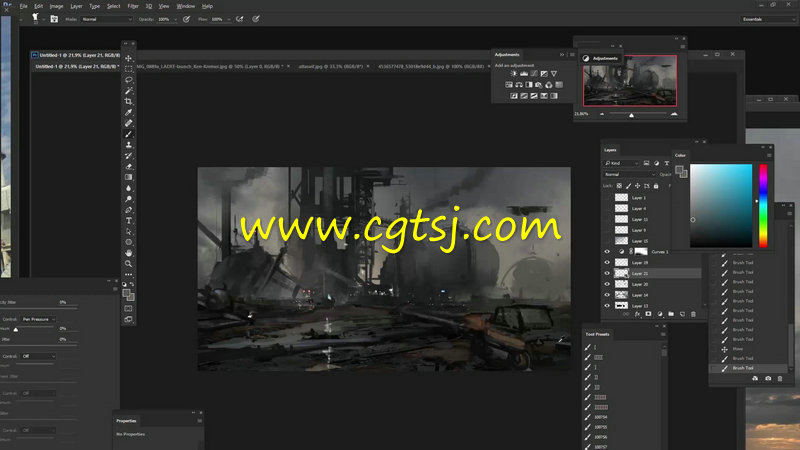The image size is (800, 450).
Task: Switch to Untitled-1 document tab
Action: point(77,66)
